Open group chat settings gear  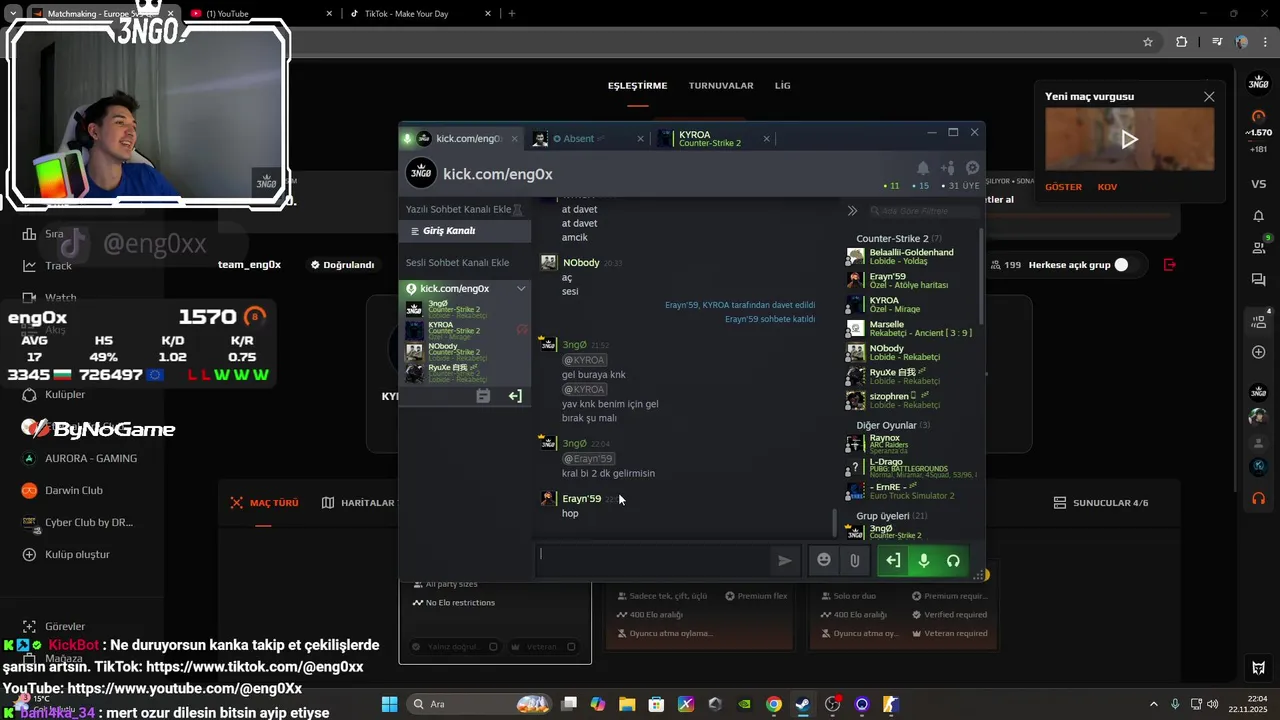(972, 168)
